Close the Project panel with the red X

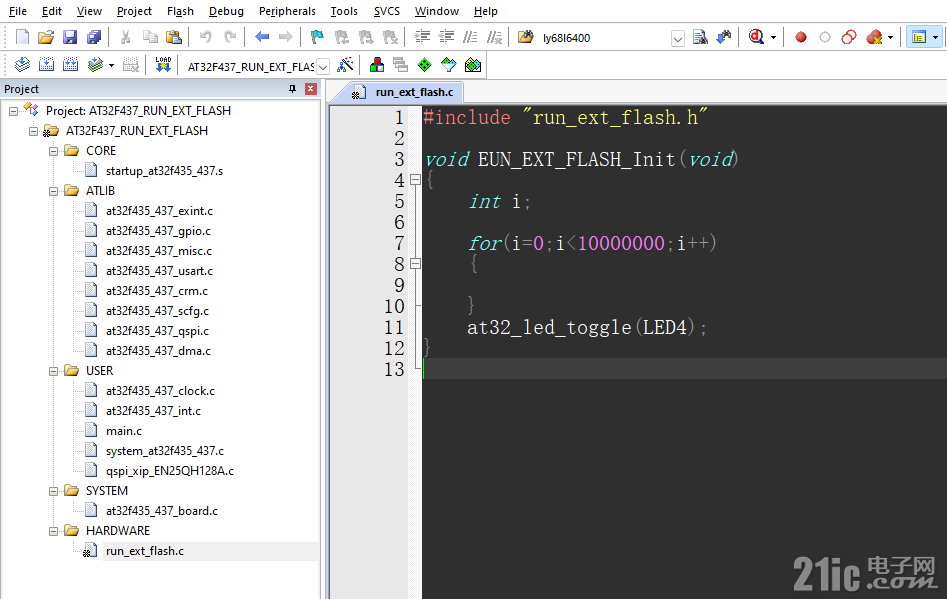click(x=310, y=89)
